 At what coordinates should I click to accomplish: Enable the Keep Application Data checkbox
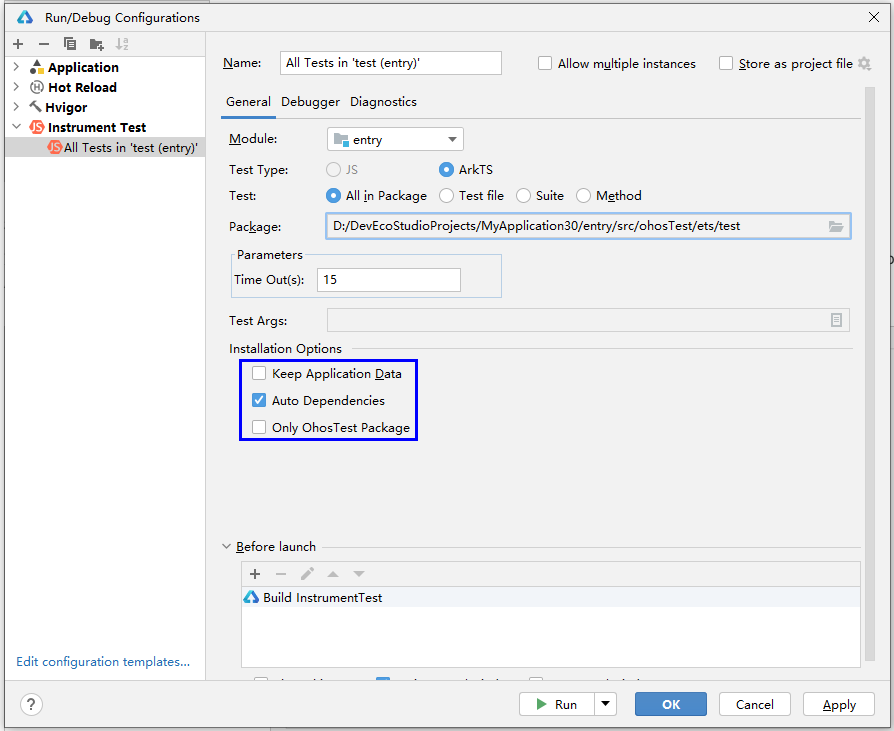pos(260,374)
